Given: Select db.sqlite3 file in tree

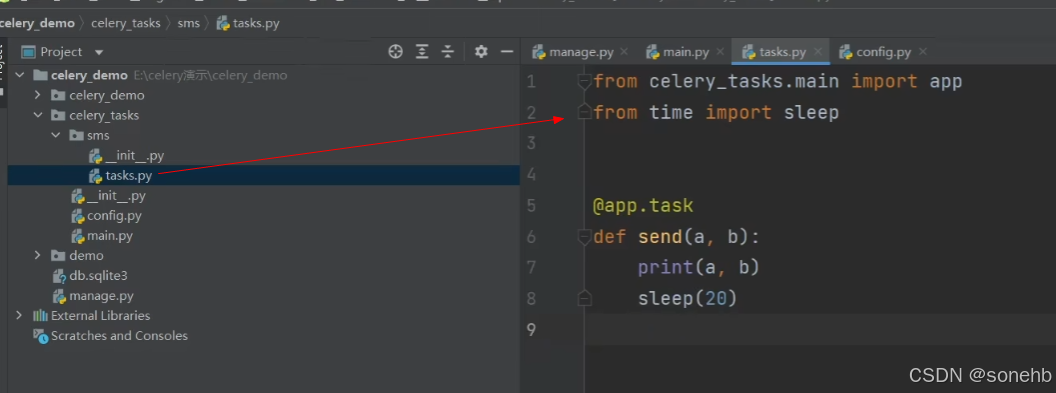Looking at the screenshot, I should pos(90,276).
